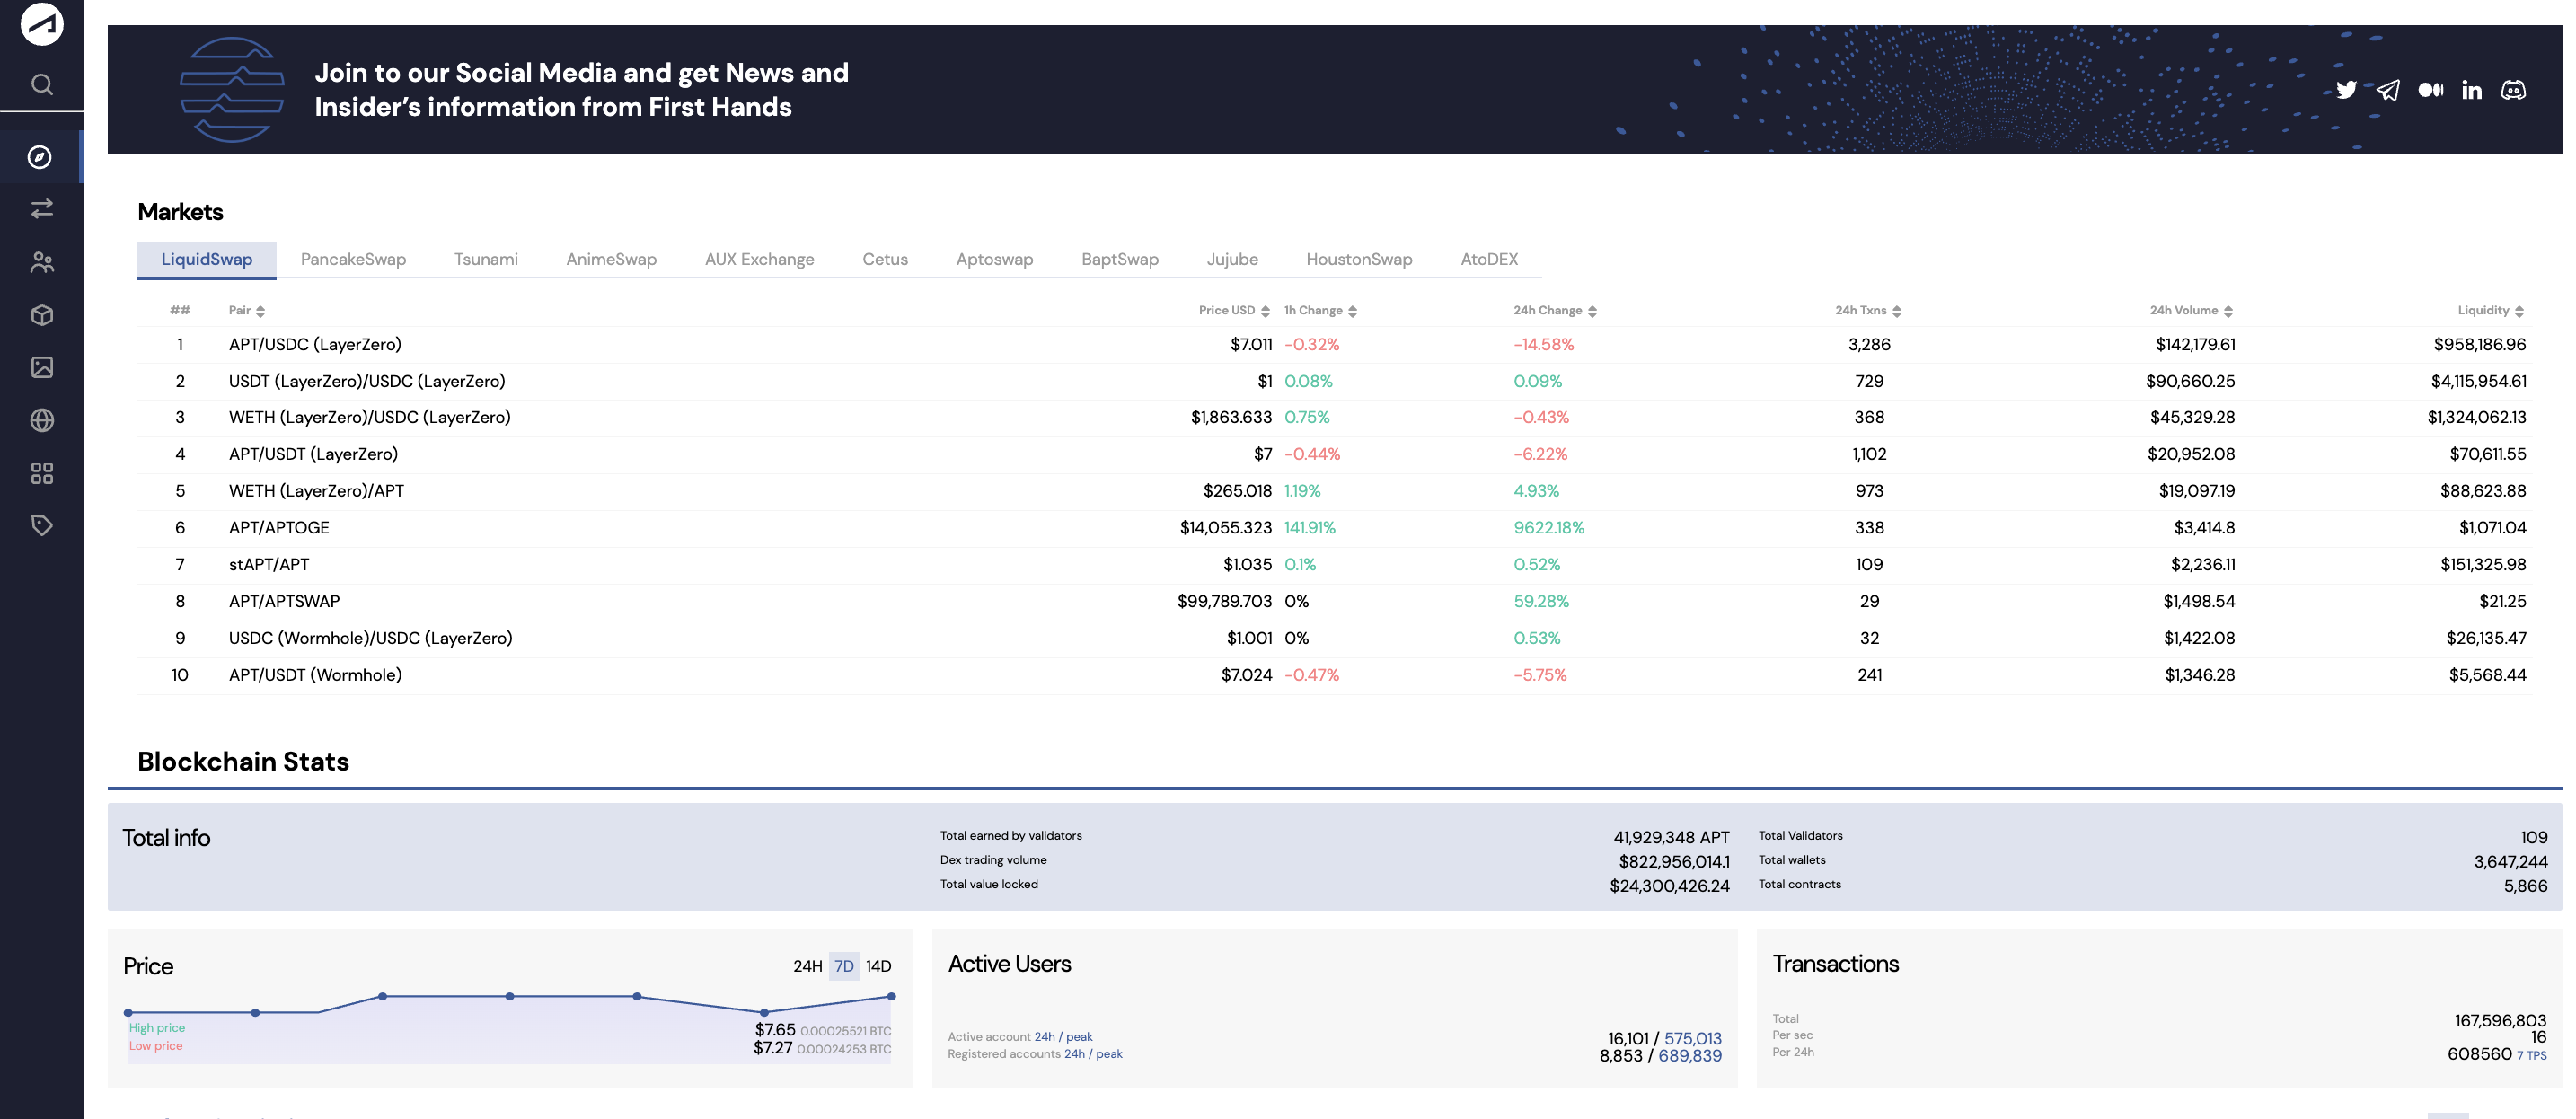Switch price chart to 24H range

(x=807, y=966)
